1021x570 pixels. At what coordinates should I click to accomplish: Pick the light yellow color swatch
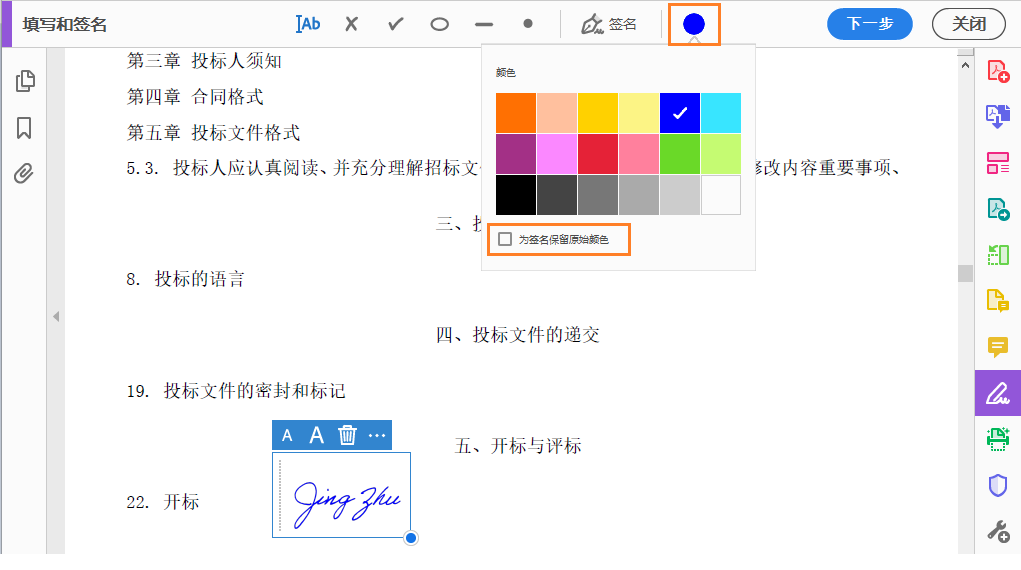[x=639, y=113]
